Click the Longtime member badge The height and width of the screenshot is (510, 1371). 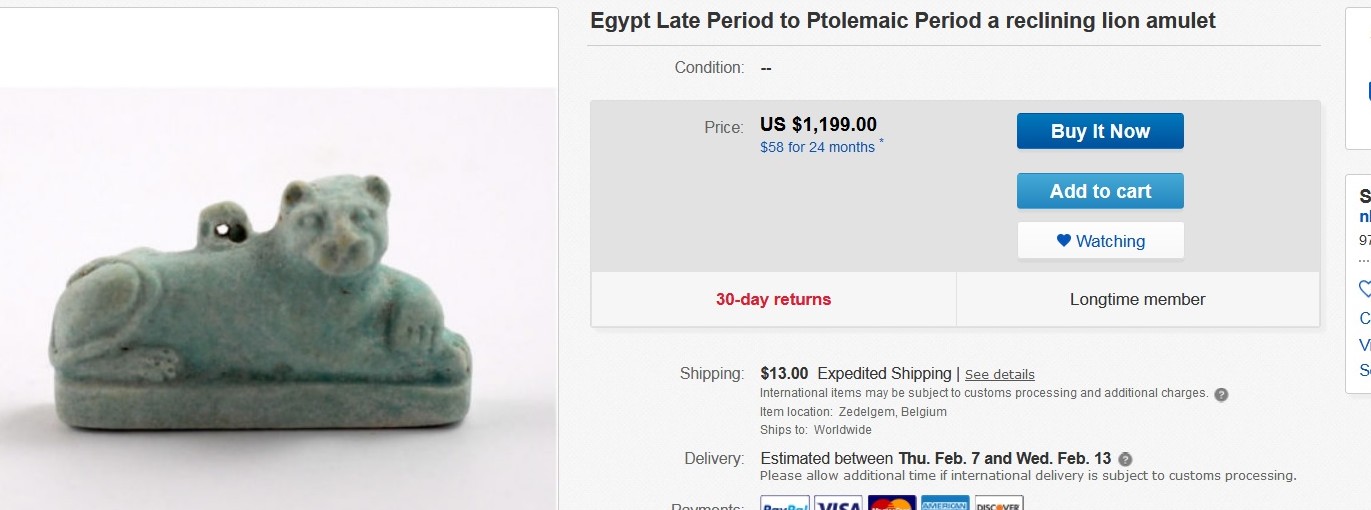pos(1137,299)
